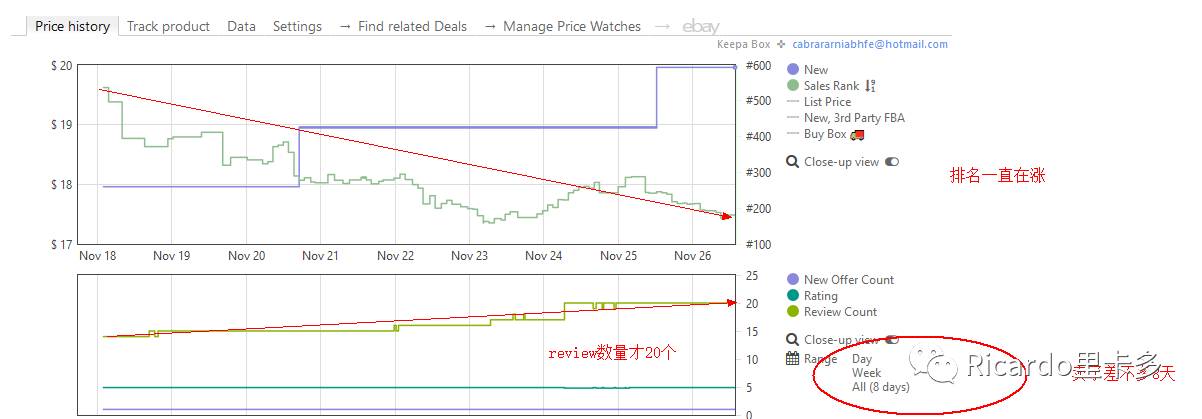Open the Data tab
This screenshot has width=1202, height=419.
point(241,27)
